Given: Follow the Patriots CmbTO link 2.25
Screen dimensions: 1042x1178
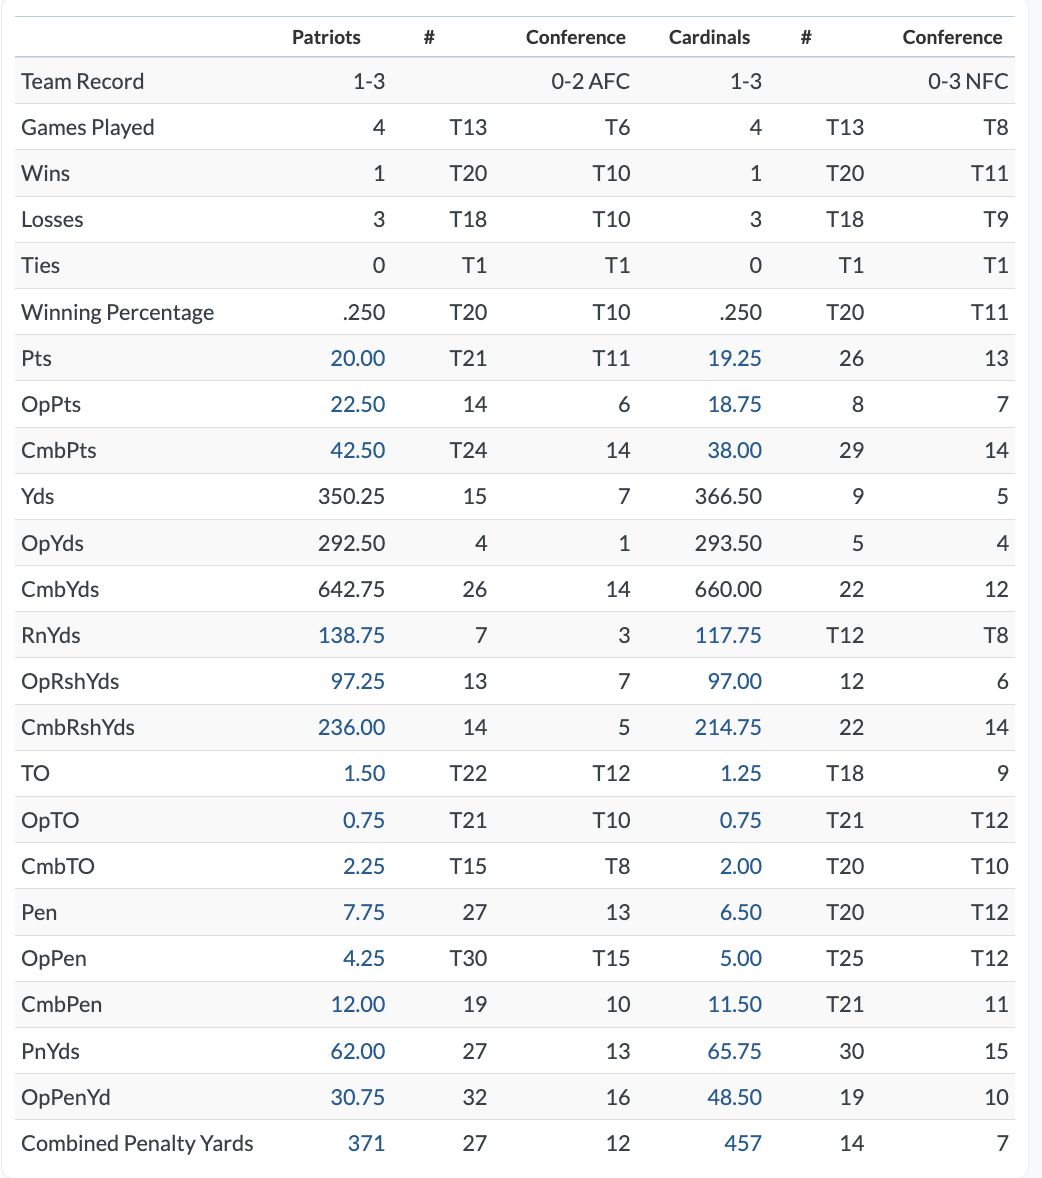Looking at the screenshot, I should pos(363,866).
